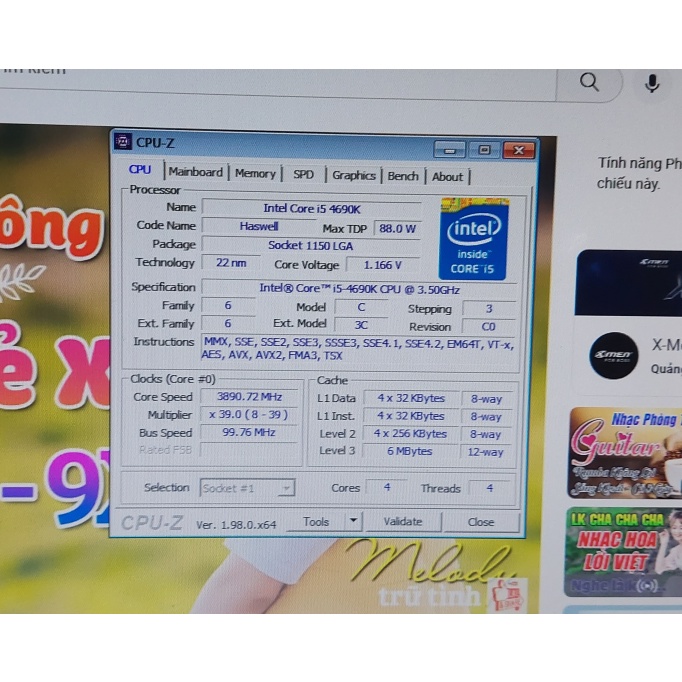The height and width of the screenshot is (682, 682).
Task: Open the Socket #1 selection dropdown
Action: point(247,488)
